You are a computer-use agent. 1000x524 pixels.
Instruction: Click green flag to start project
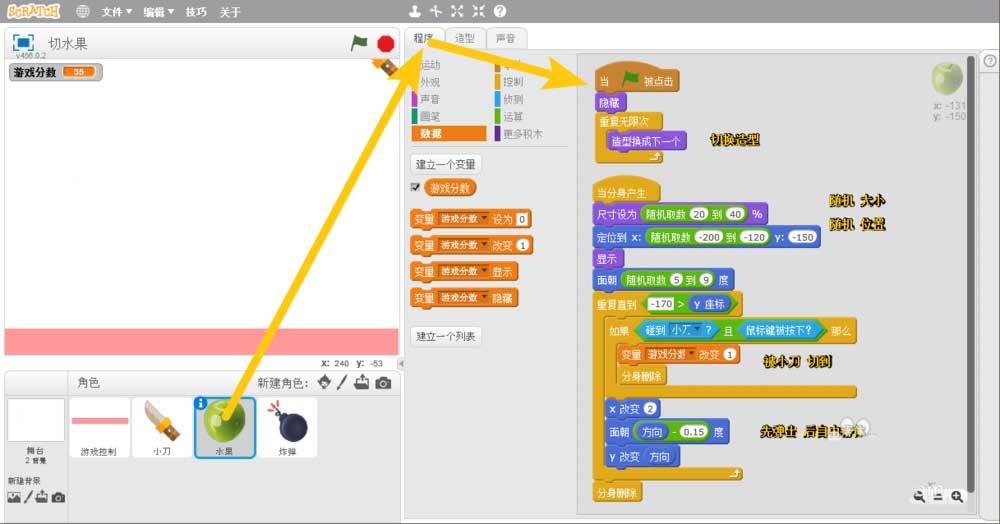pyautogui.click(x=359, y=43)
